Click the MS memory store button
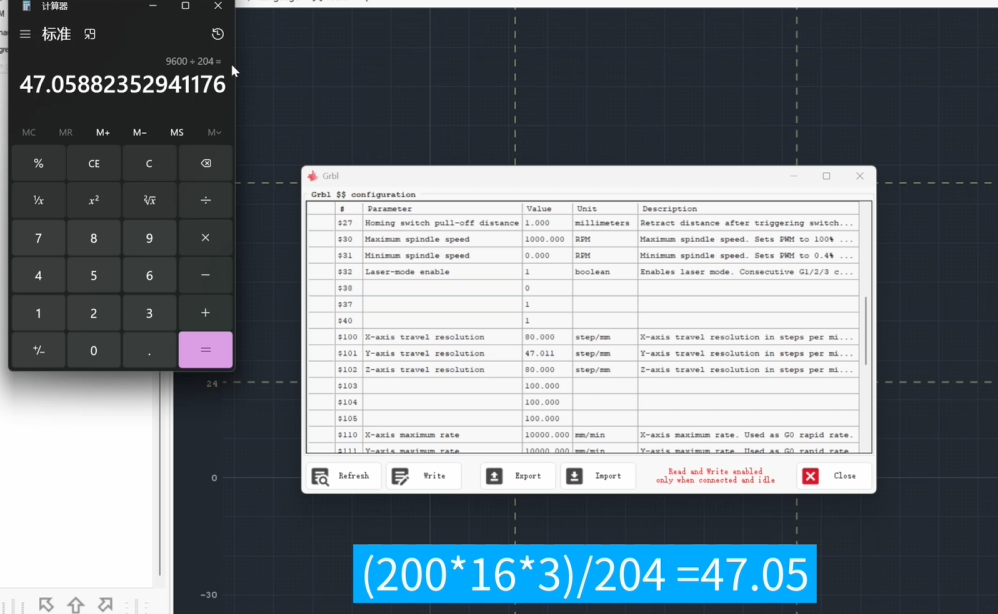The width and height of the screenshot is (998, 614). coord(177,133)
